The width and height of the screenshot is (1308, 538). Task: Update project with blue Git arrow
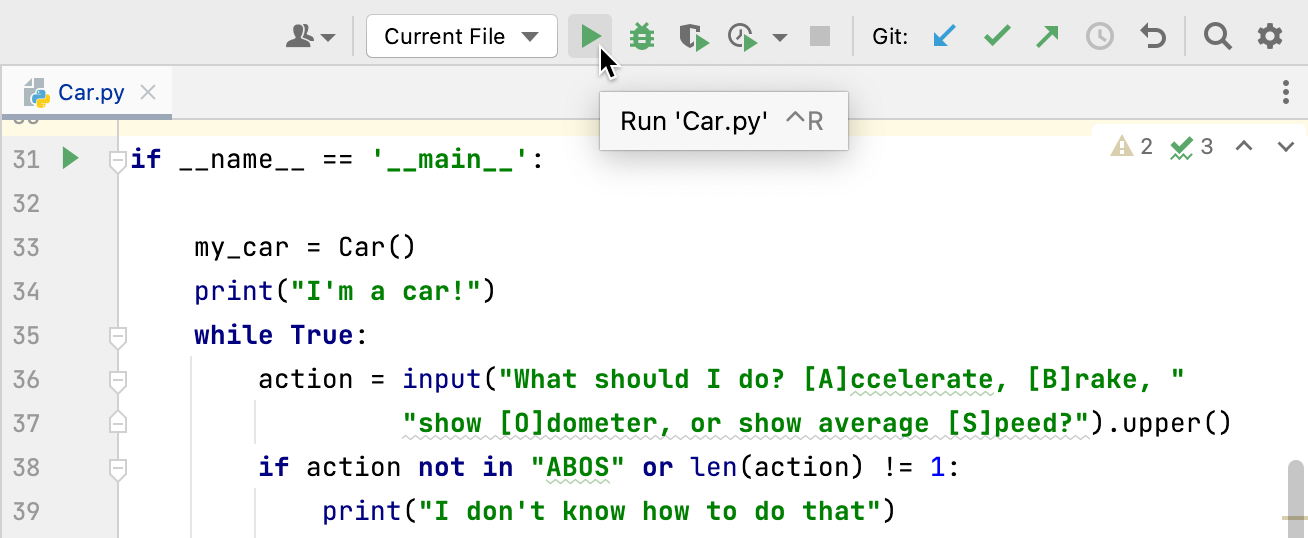coord(944,37)
